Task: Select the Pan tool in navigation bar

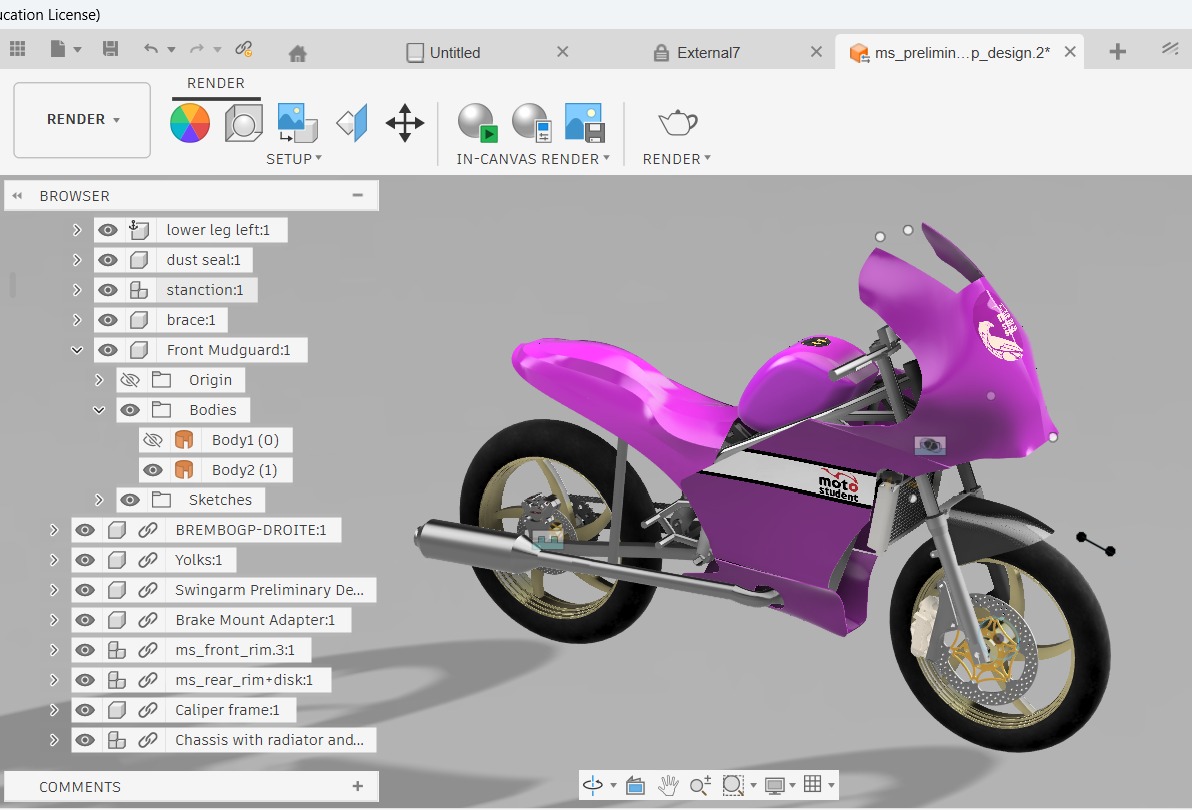Action: (667, 786)
